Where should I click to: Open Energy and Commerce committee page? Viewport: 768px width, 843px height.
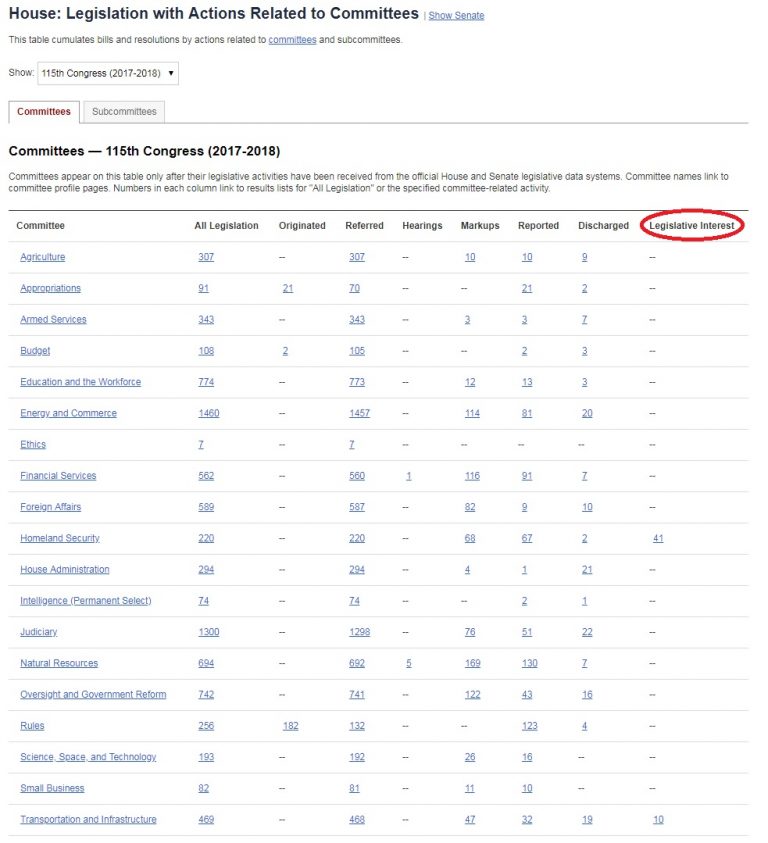pos(68,413)
